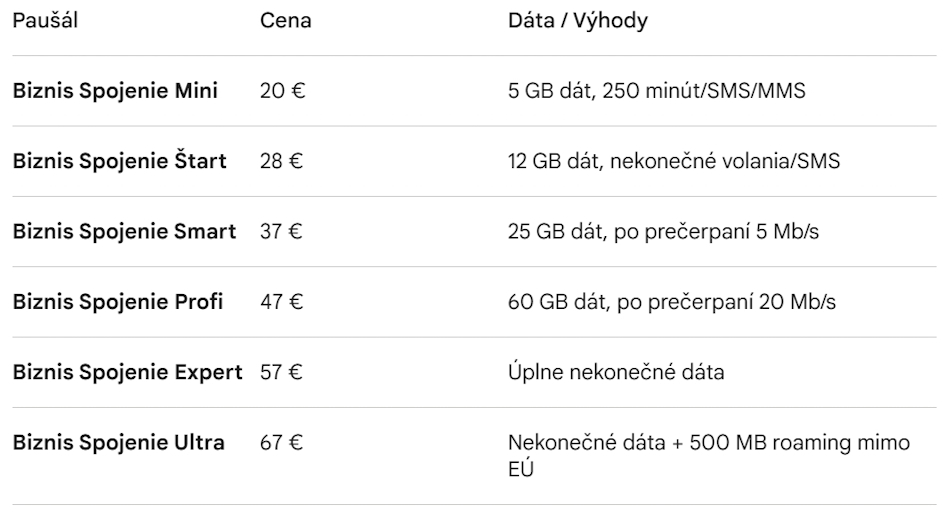The height and width of the screenshot is (521, 950).
Task: Select the 5 GB dát, 250 minút description
Action: point(656,91)
